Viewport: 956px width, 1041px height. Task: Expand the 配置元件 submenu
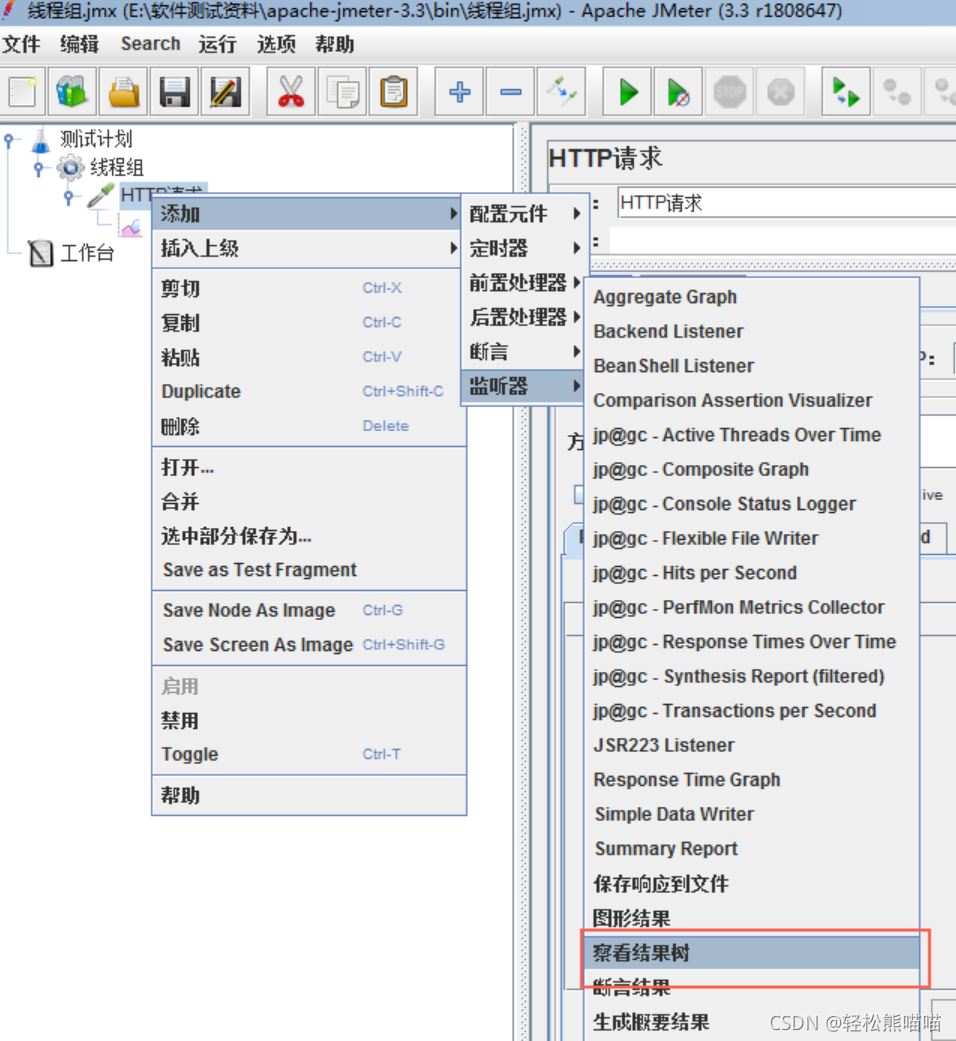click(524, 214)
